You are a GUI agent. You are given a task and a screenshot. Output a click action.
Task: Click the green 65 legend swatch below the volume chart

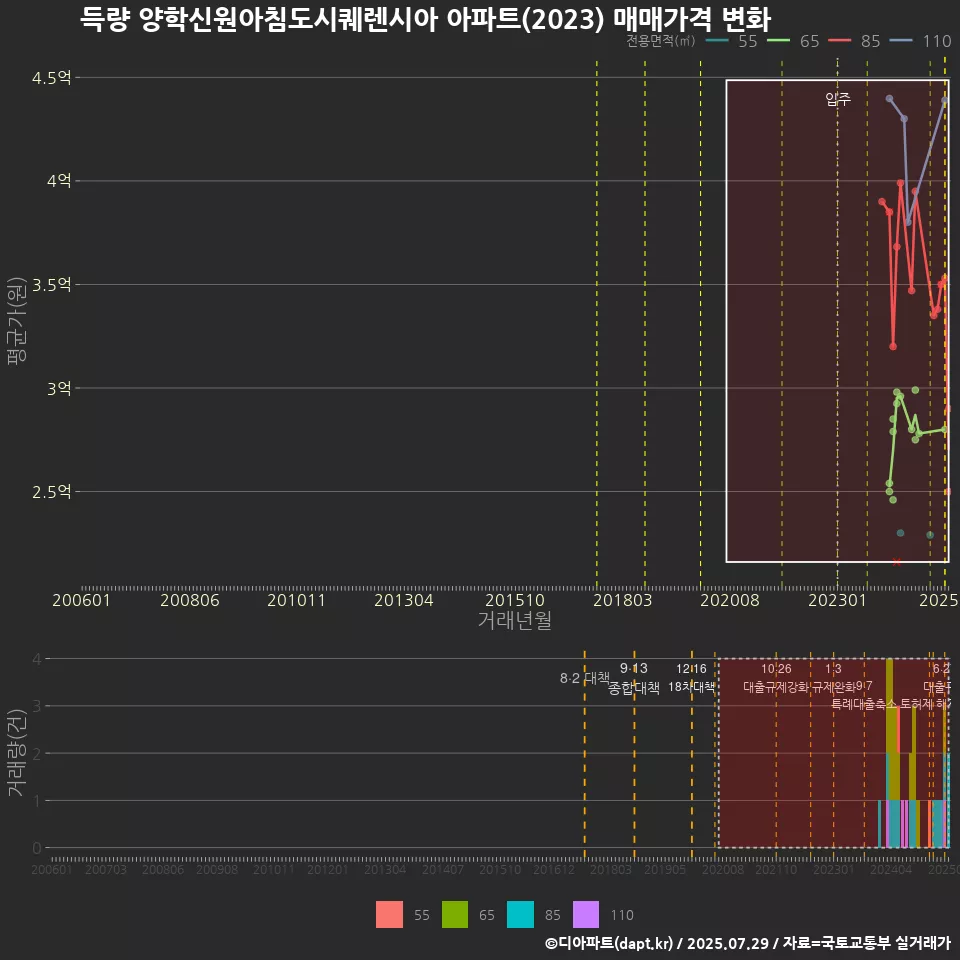[x=455, y=915]
